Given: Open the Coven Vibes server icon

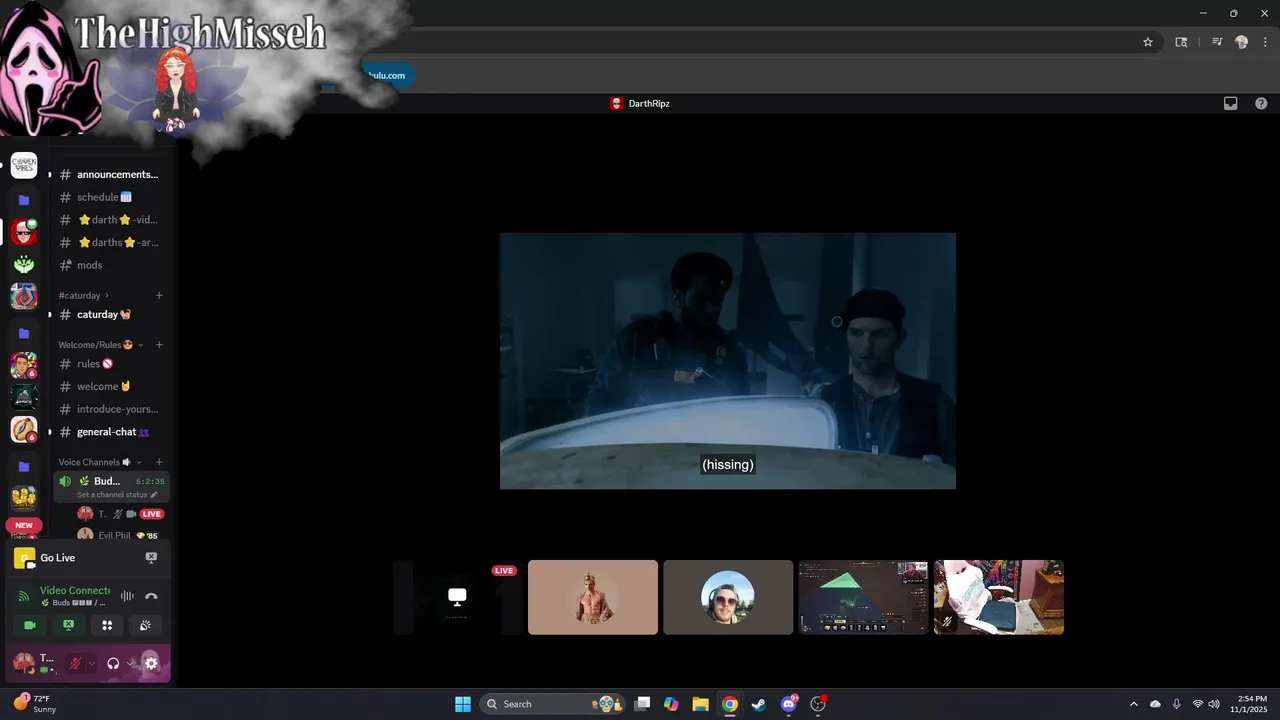Looking at the screenshot, I should coord(24,166).
